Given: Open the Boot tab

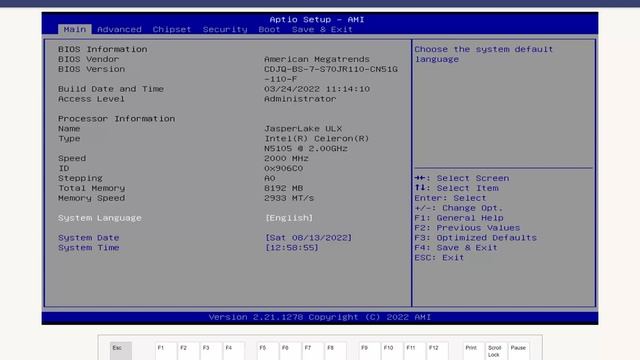Looking at the screenshot, I should click(269, 29).
